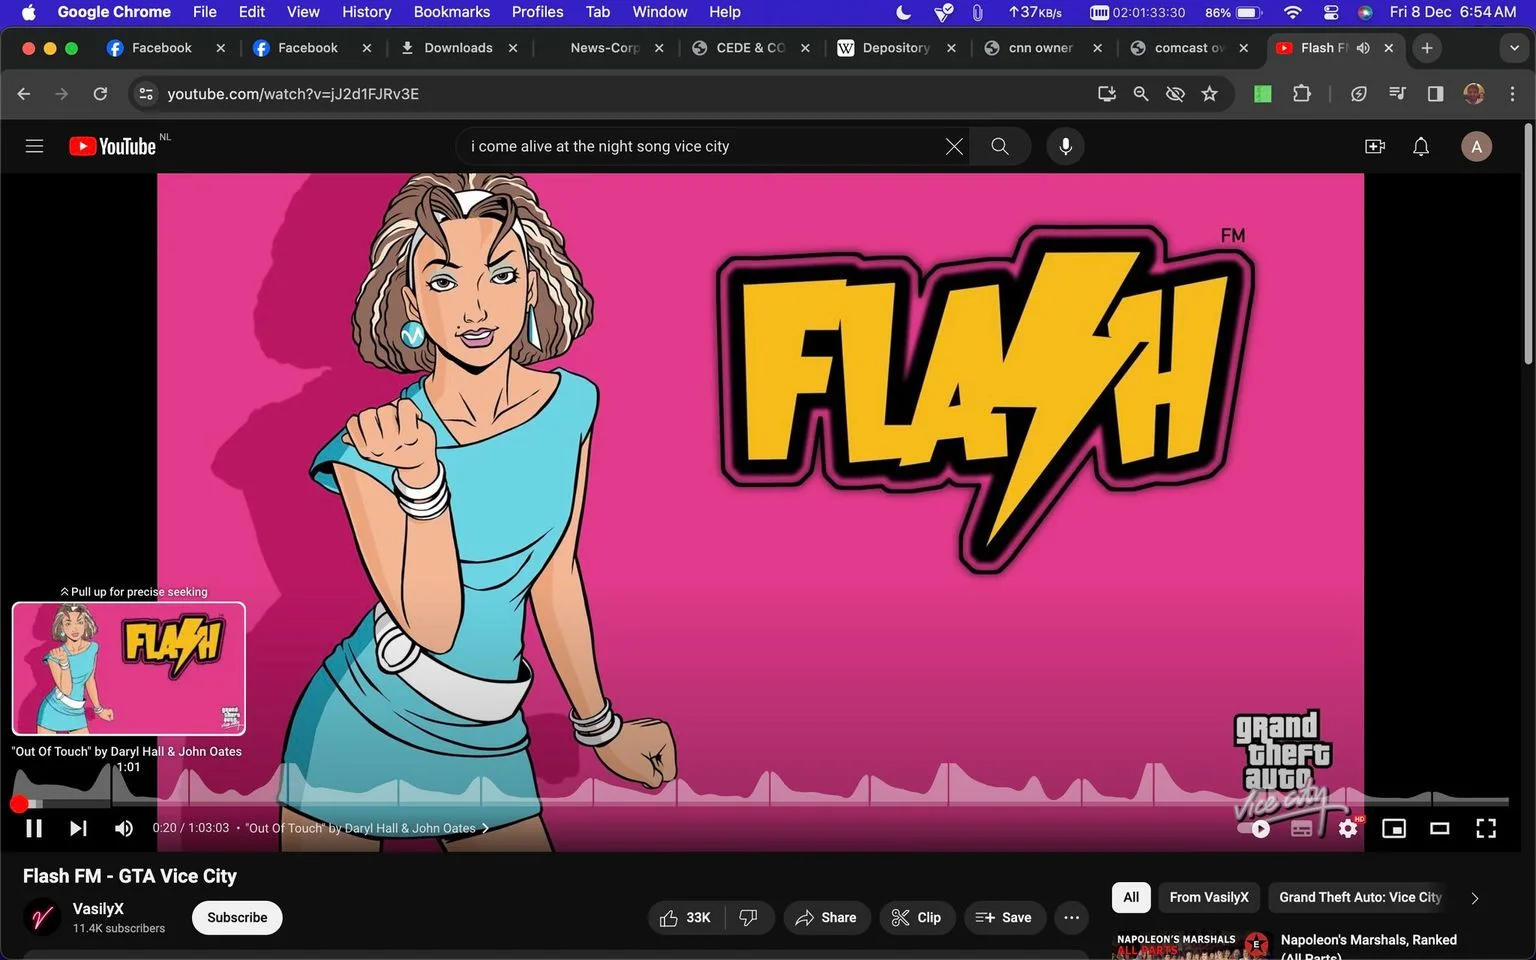Mute the video player volume
This screenshot has width=1536, height=960.
pos(124,828)
